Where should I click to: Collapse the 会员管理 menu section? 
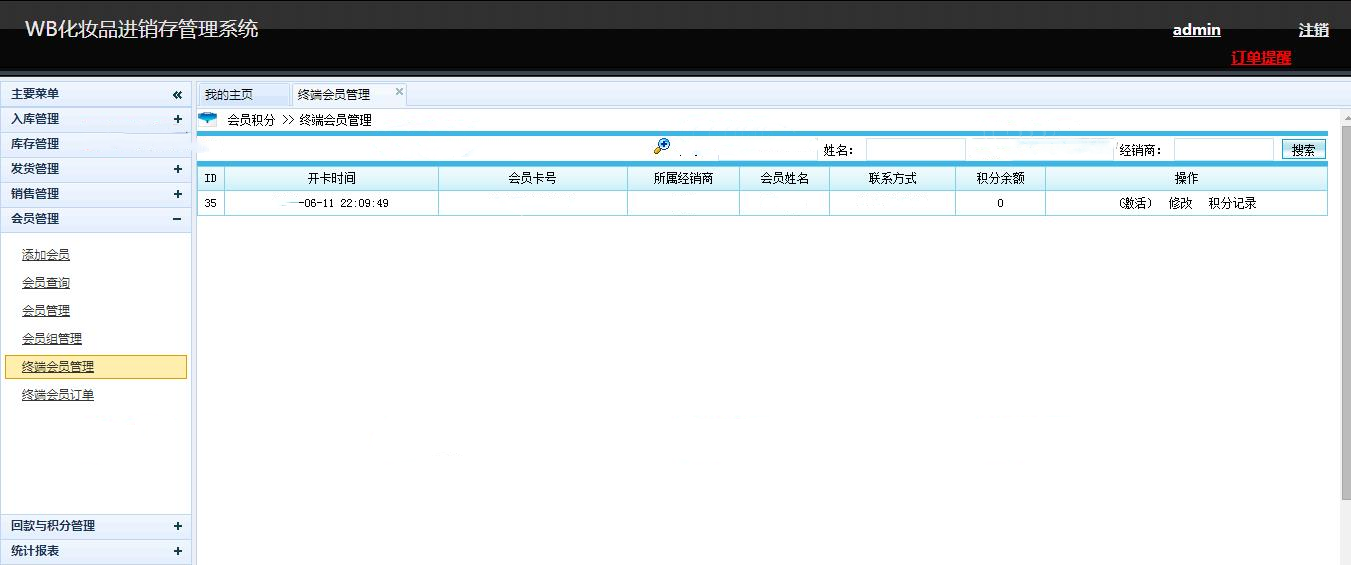pyautogui.click(x=95, y=219)
